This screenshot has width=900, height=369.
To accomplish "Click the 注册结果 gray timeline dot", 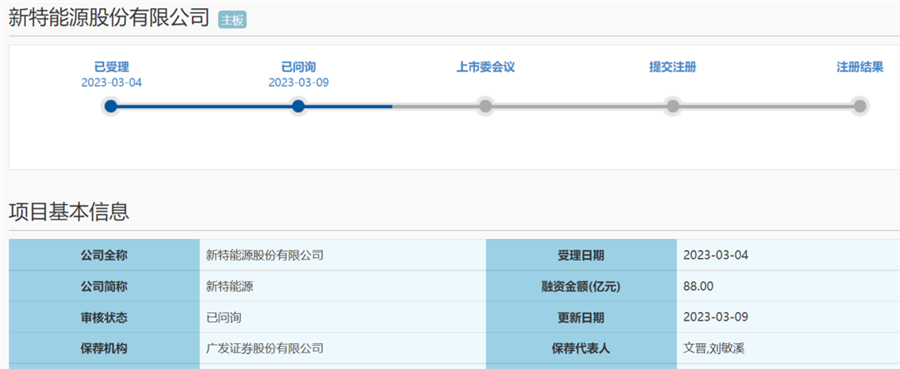I will 859,106.
